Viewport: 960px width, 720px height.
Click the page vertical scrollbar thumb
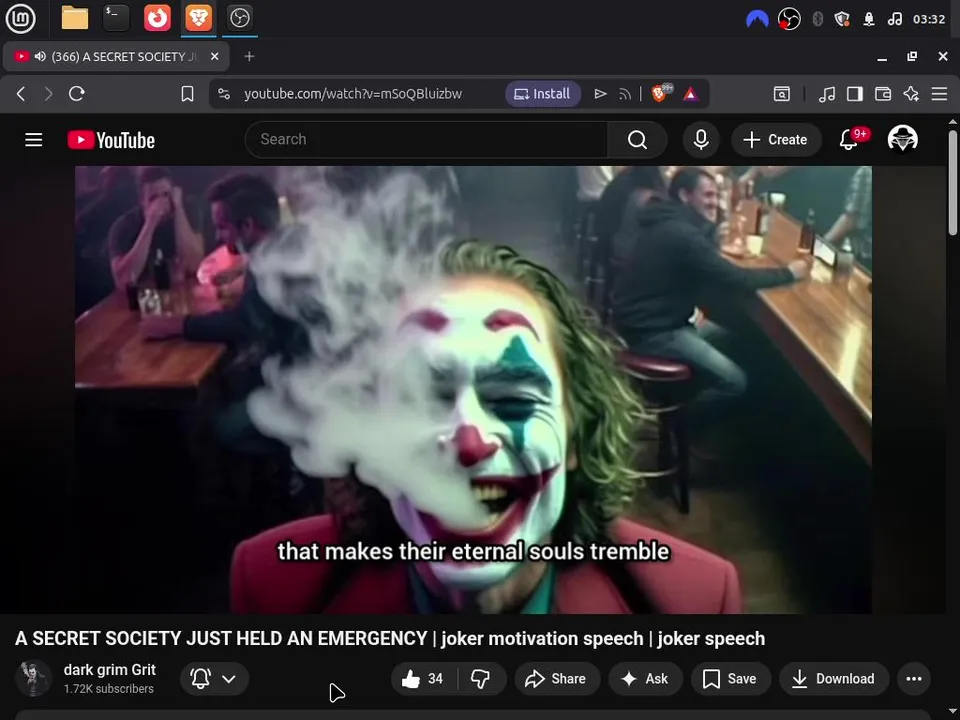pos(953,182)
